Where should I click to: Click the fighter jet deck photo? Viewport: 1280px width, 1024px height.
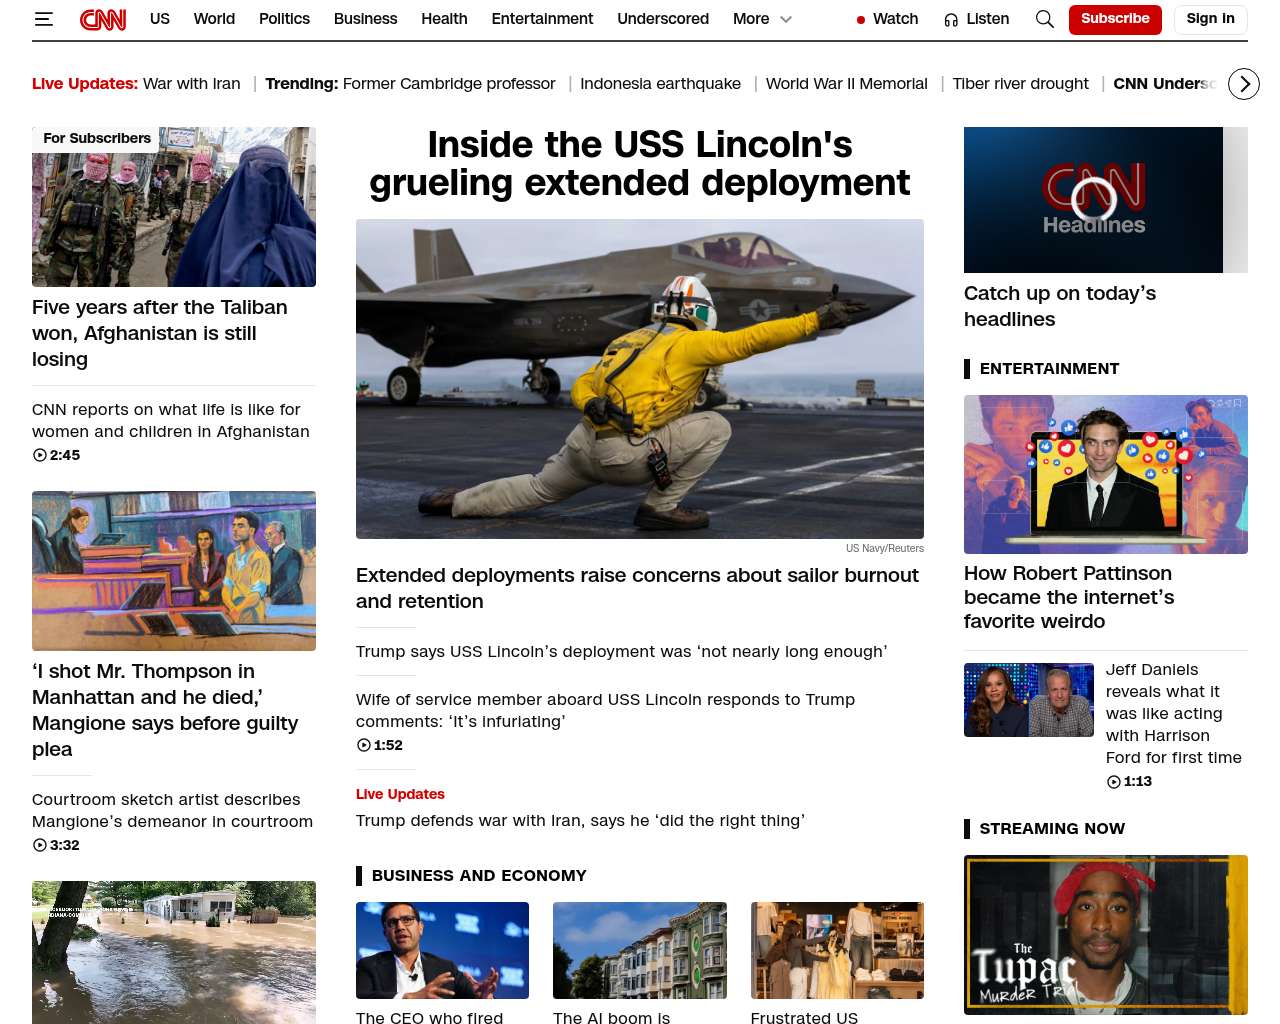pos(640,379)
